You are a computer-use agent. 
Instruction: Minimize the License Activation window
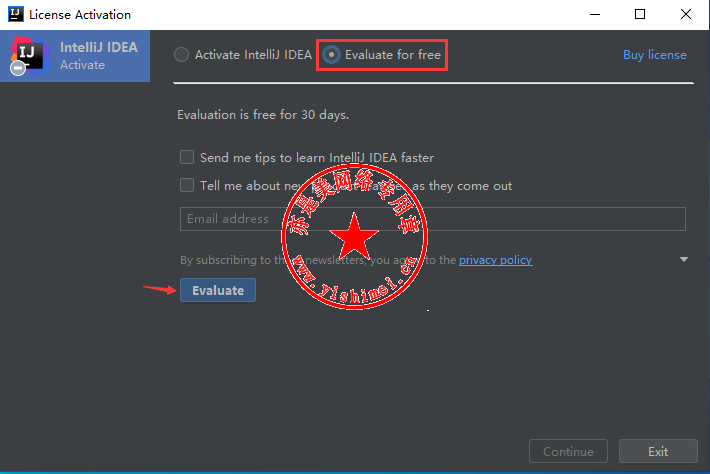(x=595, y=14)
